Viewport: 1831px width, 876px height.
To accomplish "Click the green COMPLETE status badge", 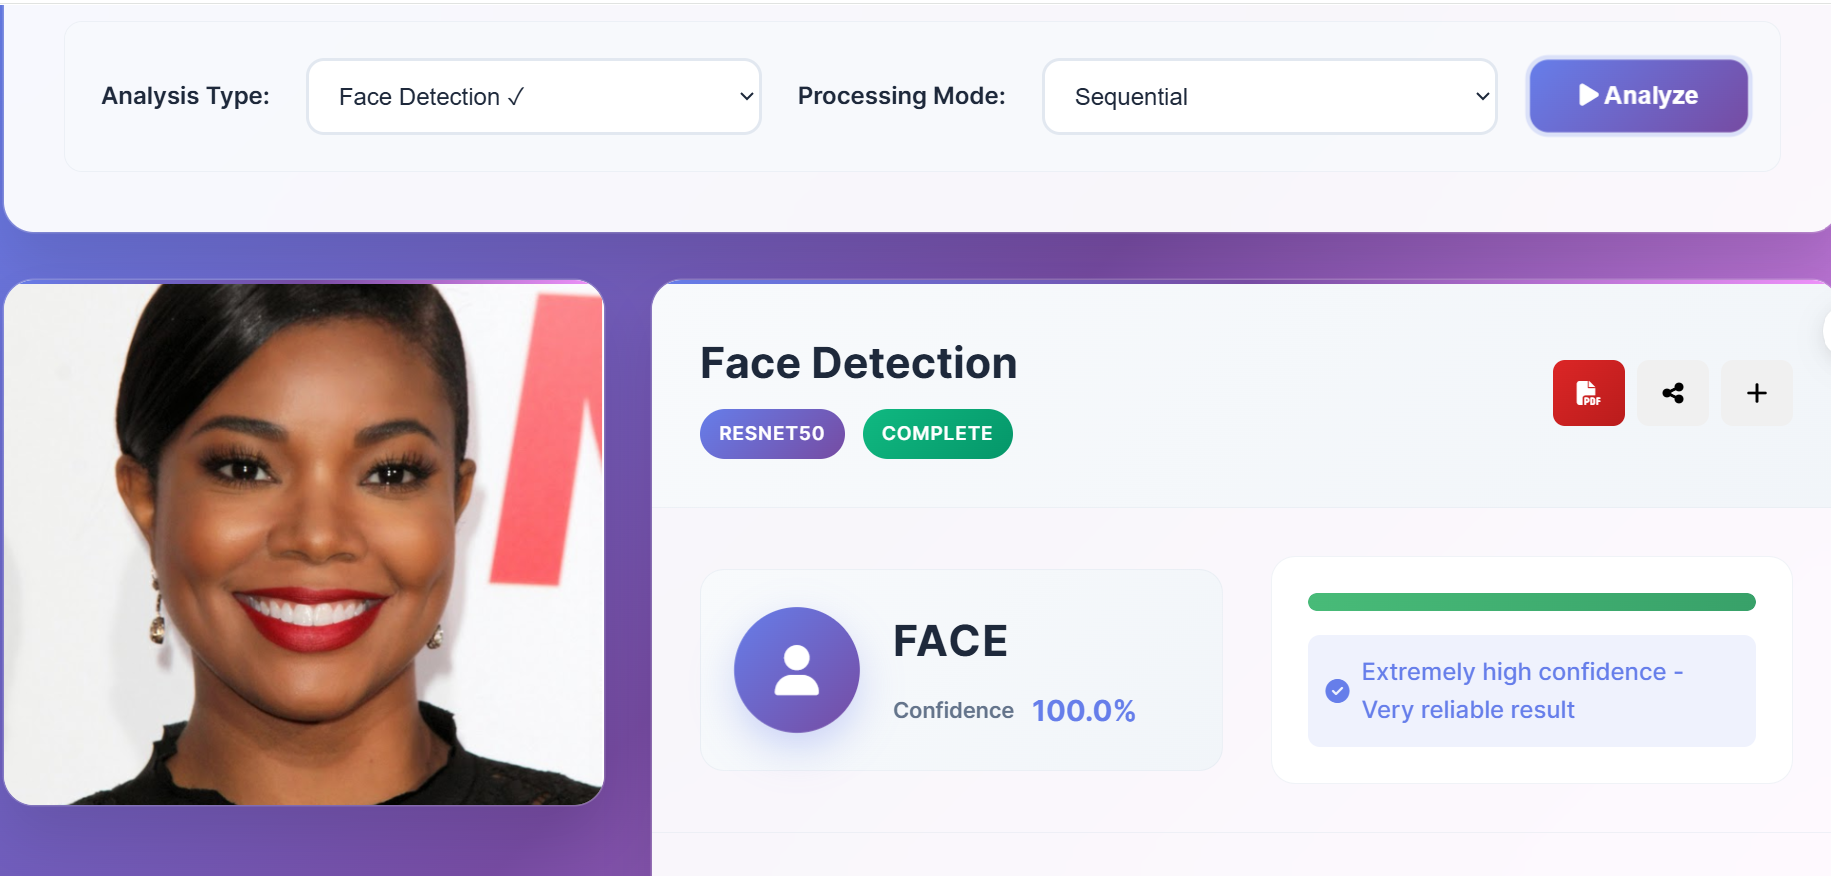I will [937, 434].
